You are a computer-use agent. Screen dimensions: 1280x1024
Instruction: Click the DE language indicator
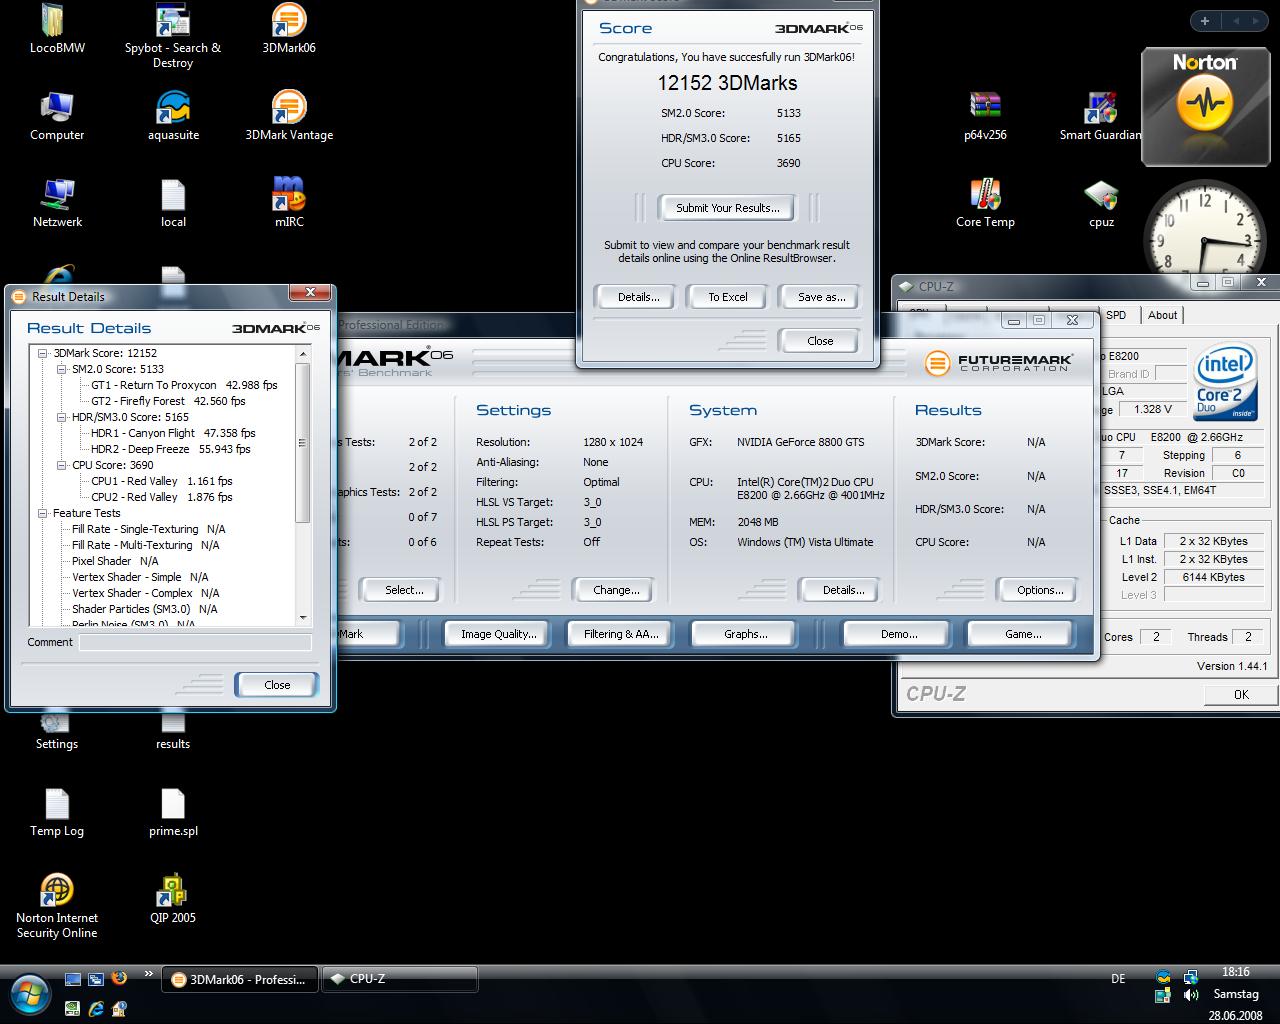pos(1118,979)
